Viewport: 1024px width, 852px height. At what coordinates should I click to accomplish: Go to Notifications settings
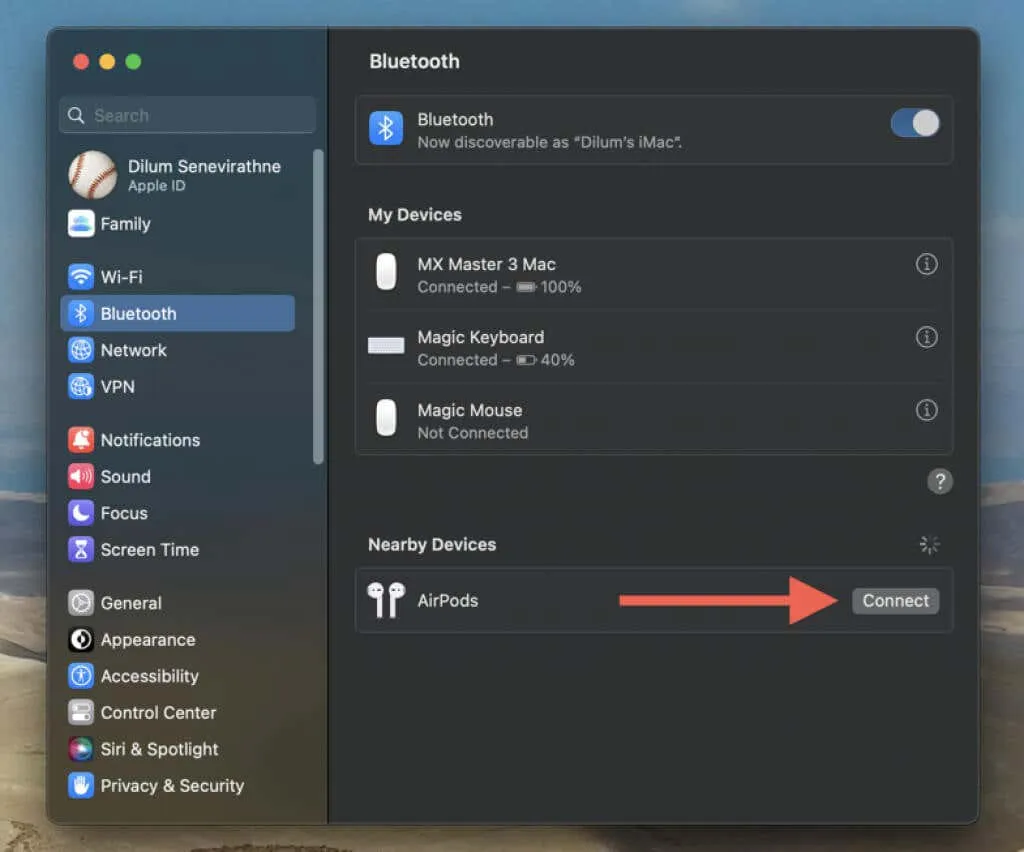(150, 440)
